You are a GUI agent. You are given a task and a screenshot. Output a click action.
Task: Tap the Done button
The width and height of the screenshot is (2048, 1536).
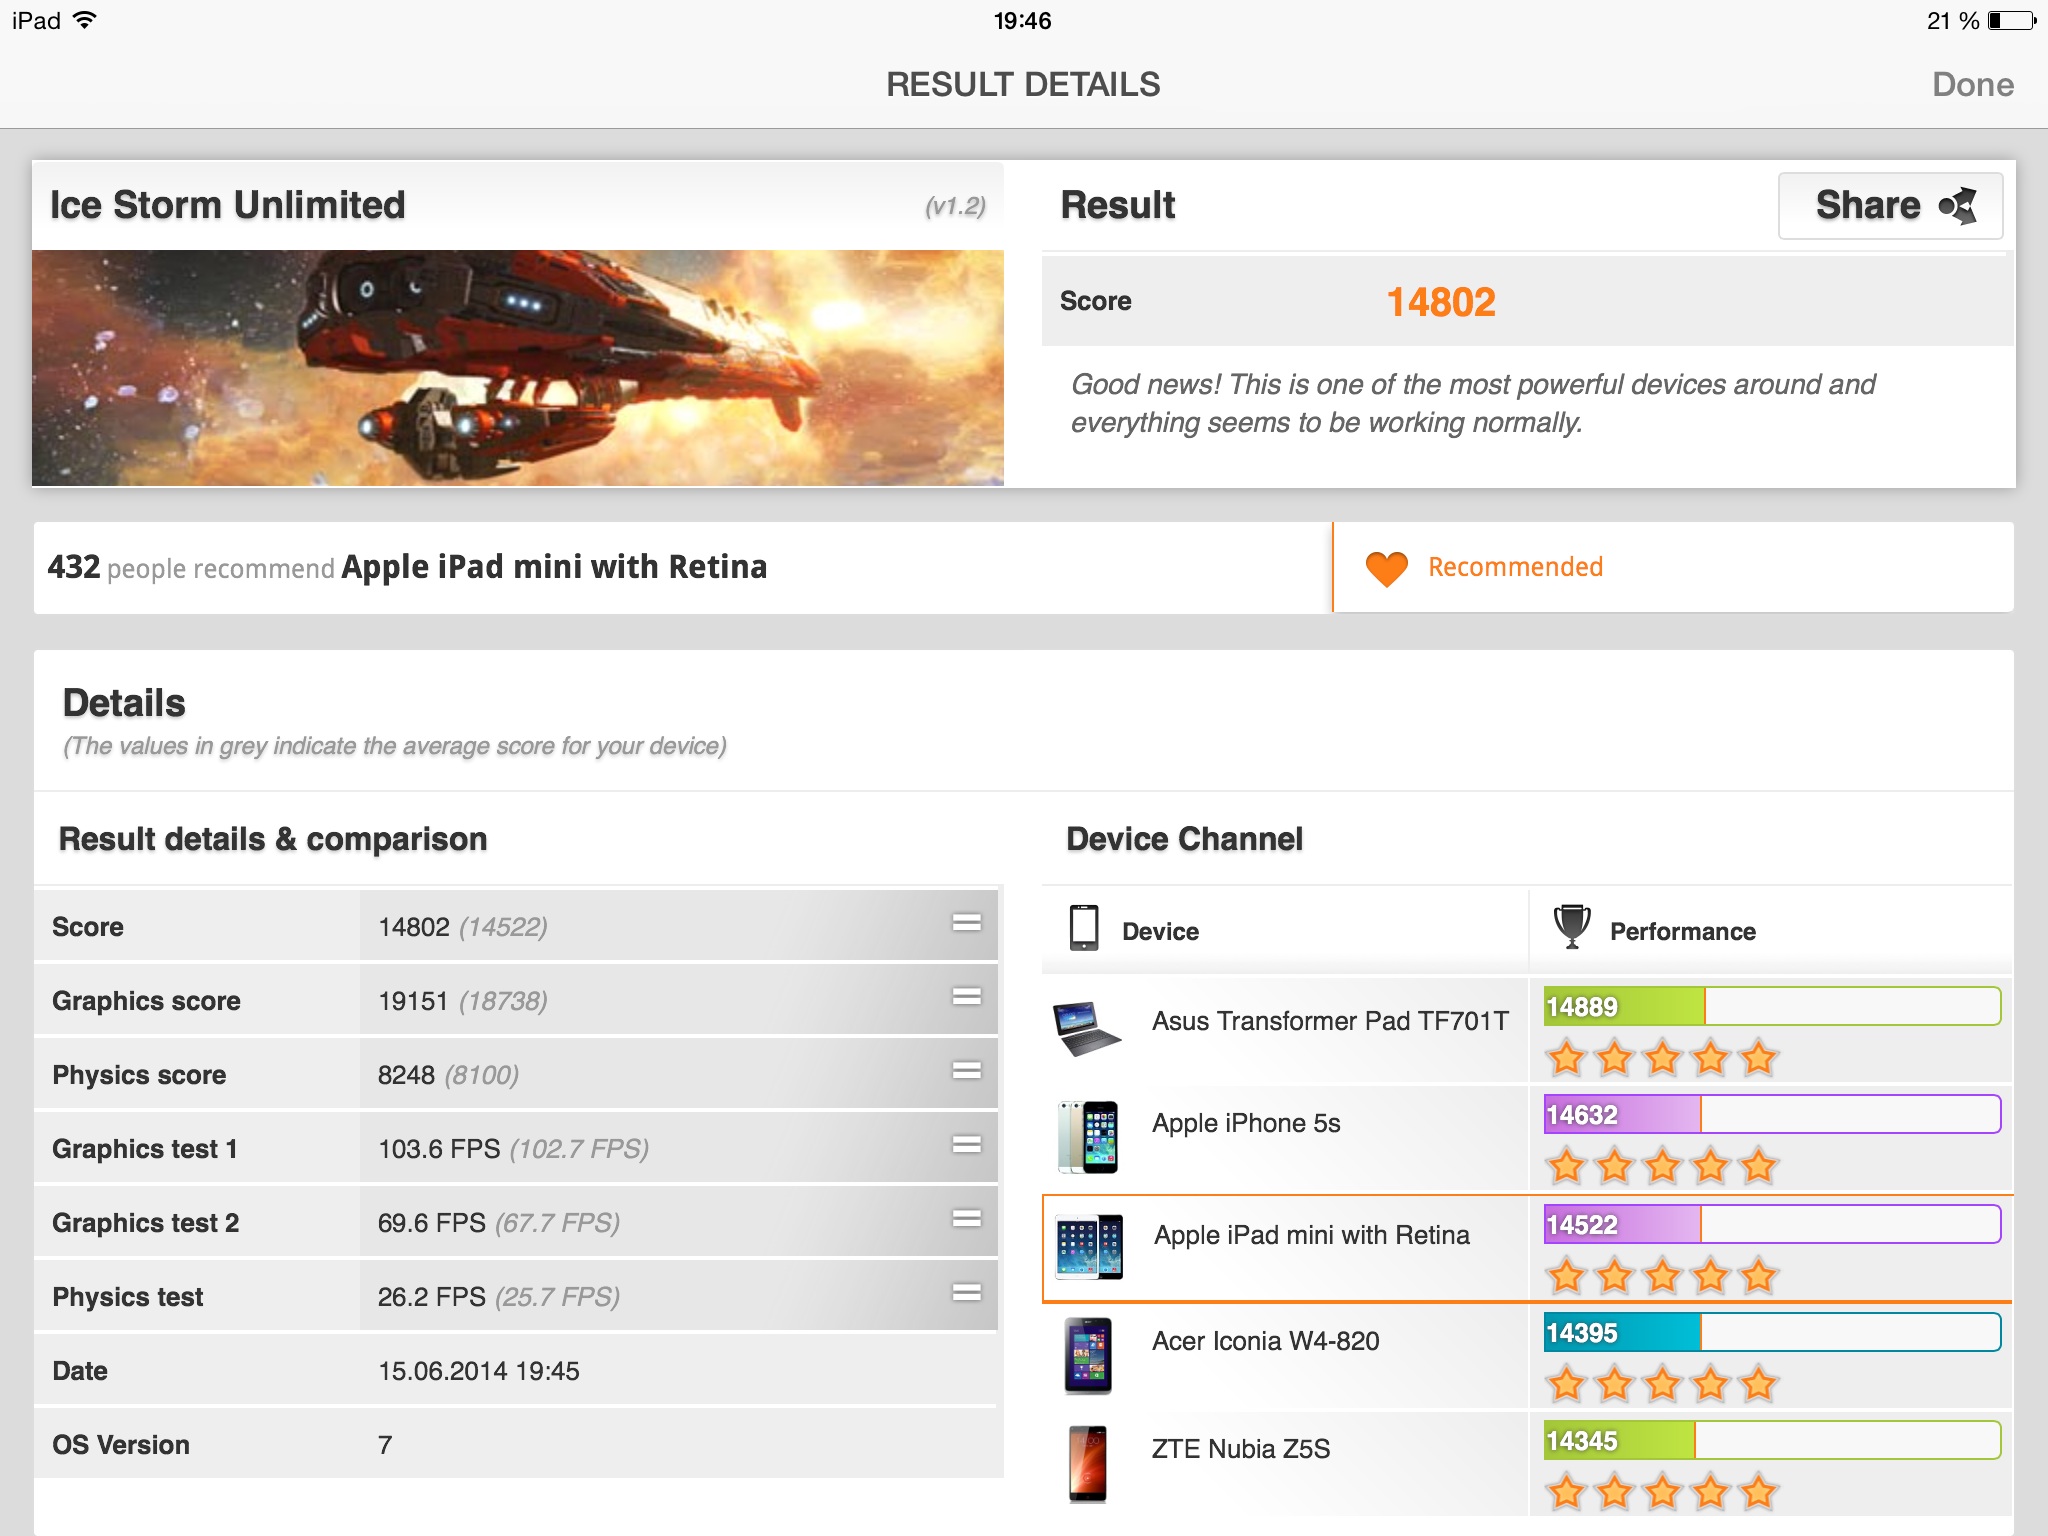[1972, 84]
